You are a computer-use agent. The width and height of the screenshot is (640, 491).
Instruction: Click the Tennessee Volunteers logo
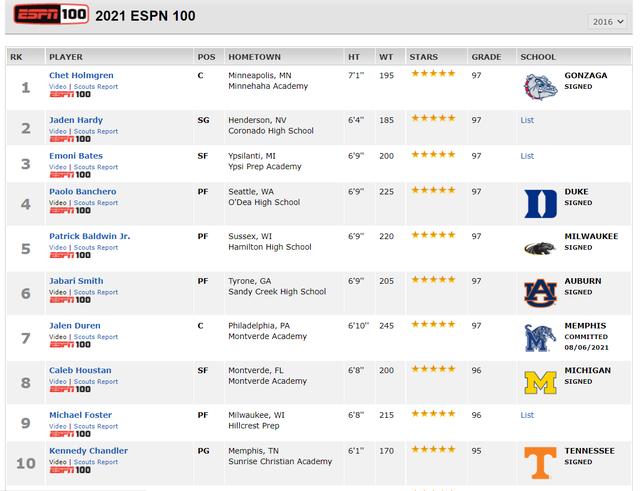540,462
